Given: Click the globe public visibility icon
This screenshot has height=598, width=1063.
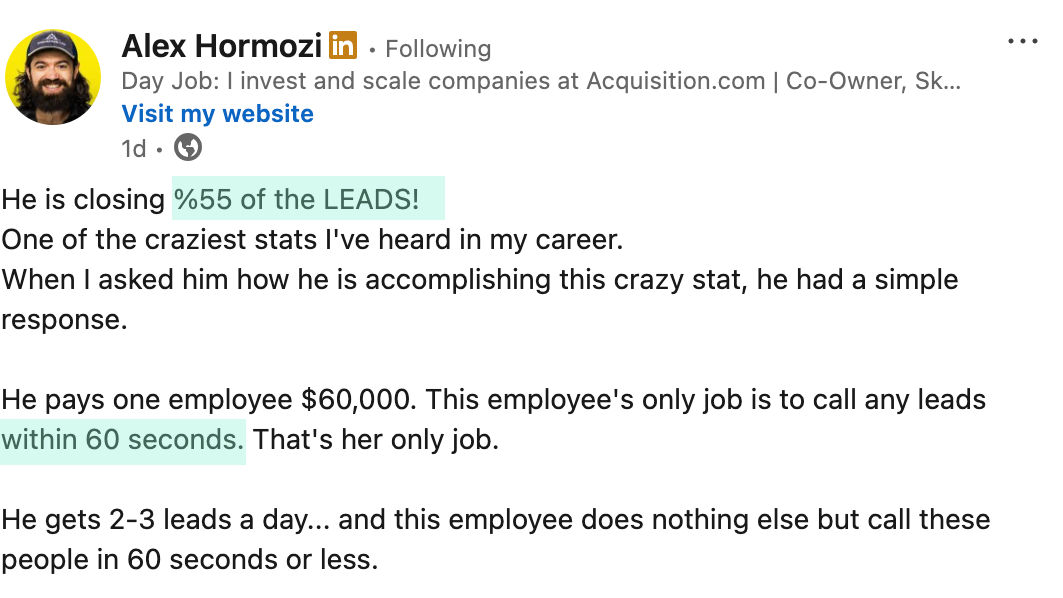Looking at the screenshot, I should click(x=188, y=148).
